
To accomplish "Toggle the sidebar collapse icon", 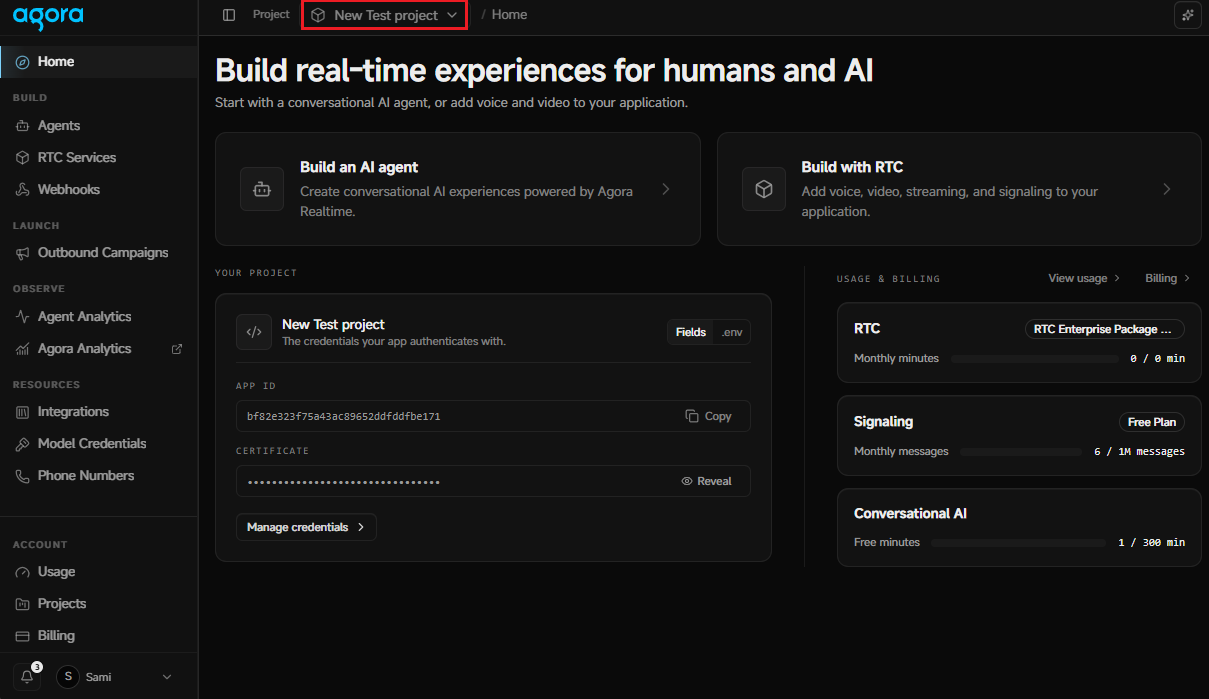I will click(229, 15).
